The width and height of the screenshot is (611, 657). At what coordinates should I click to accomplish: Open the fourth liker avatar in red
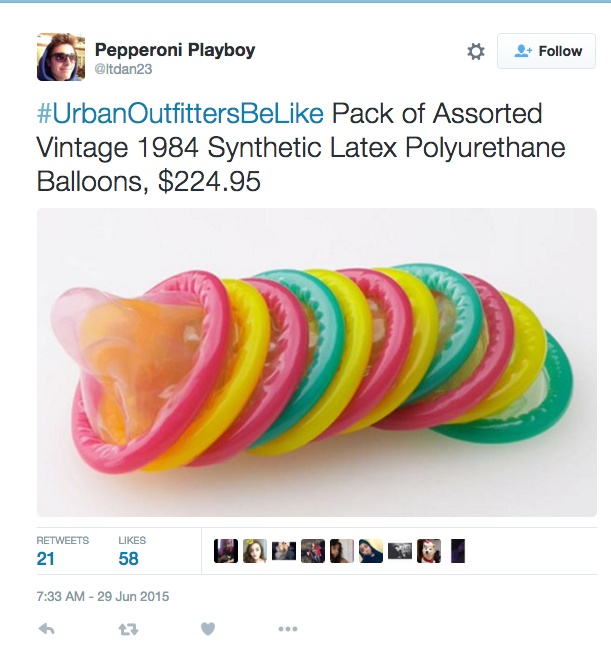313,551
